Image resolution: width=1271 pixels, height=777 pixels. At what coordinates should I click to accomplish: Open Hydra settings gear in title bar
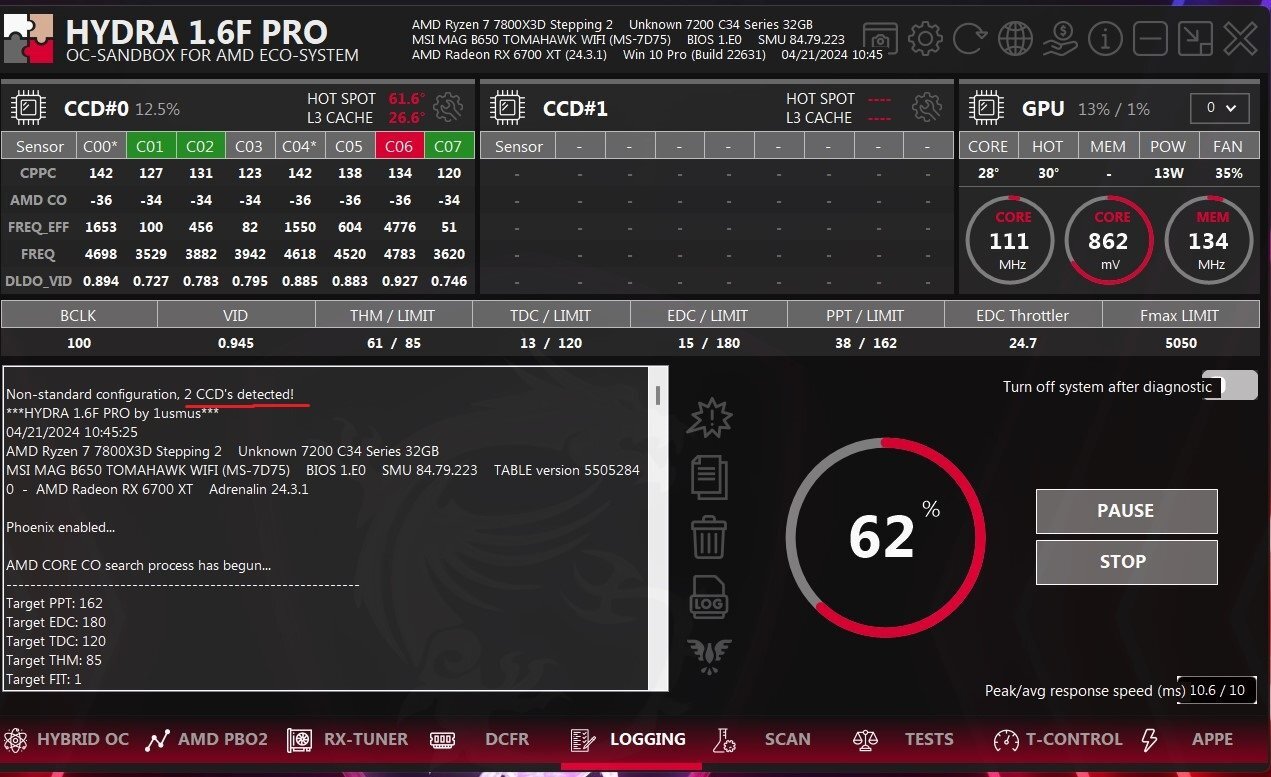coord(925,40)
